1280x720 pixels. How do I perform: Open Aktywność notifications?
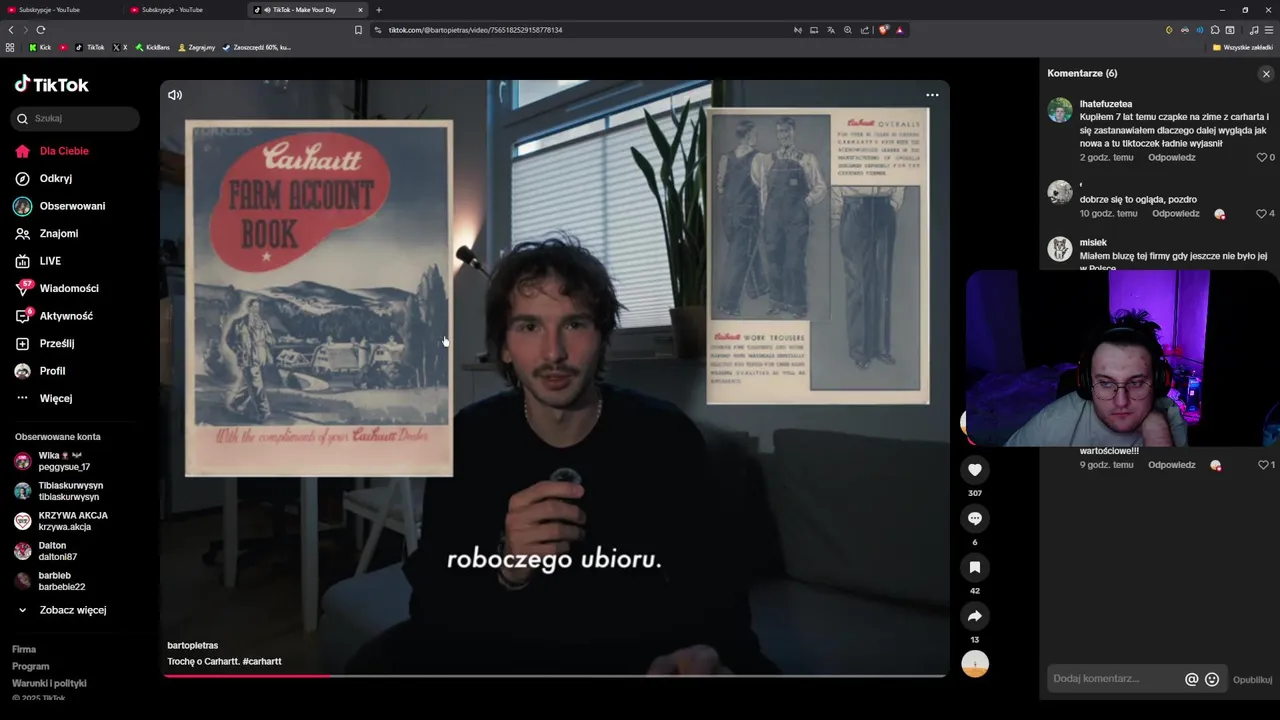point(66,316)
